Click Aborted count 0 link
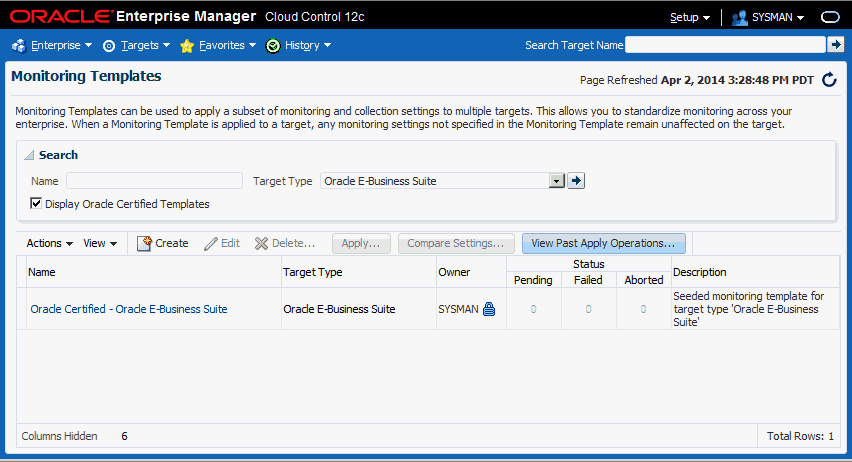The image size is (852, 462). [643, 309]
